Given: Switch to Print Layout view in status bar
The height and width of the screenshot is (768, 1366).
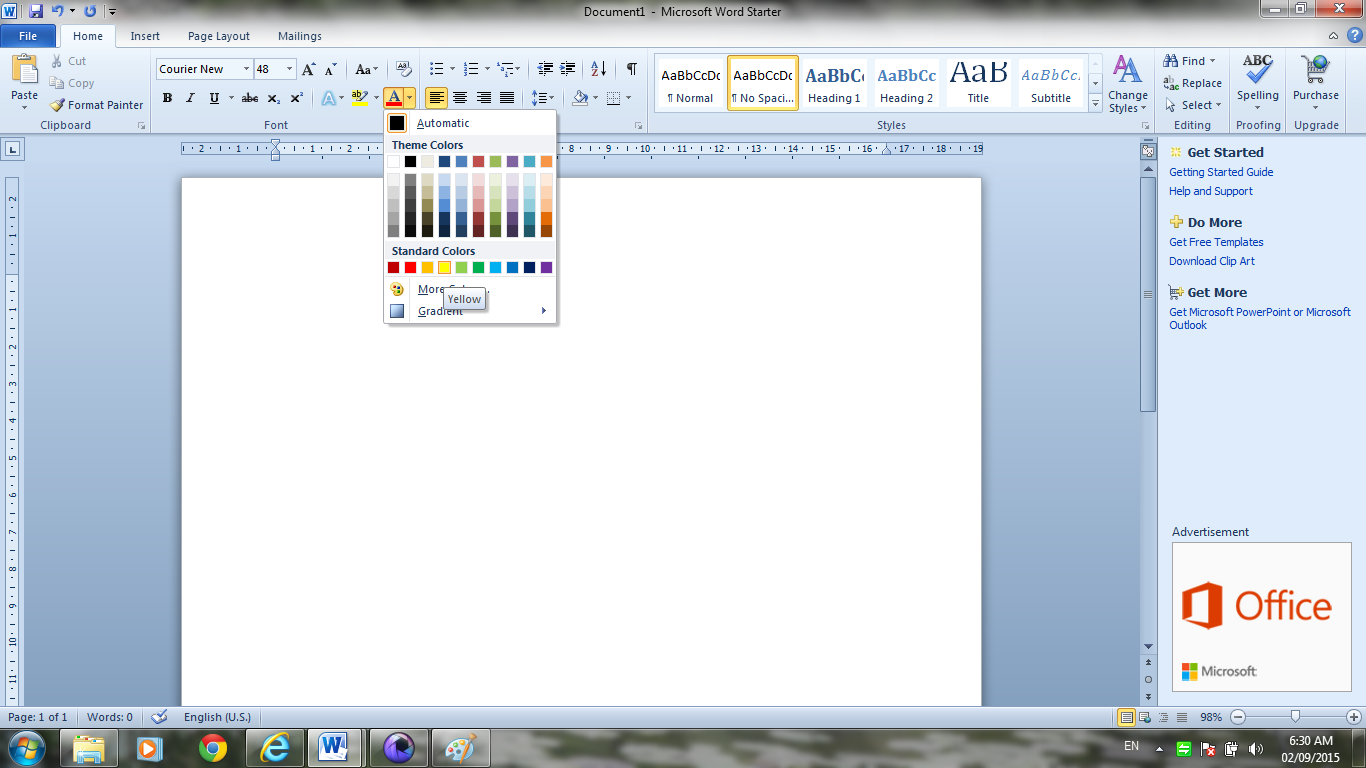Looking at the screenshot, I should [1127, 717].
